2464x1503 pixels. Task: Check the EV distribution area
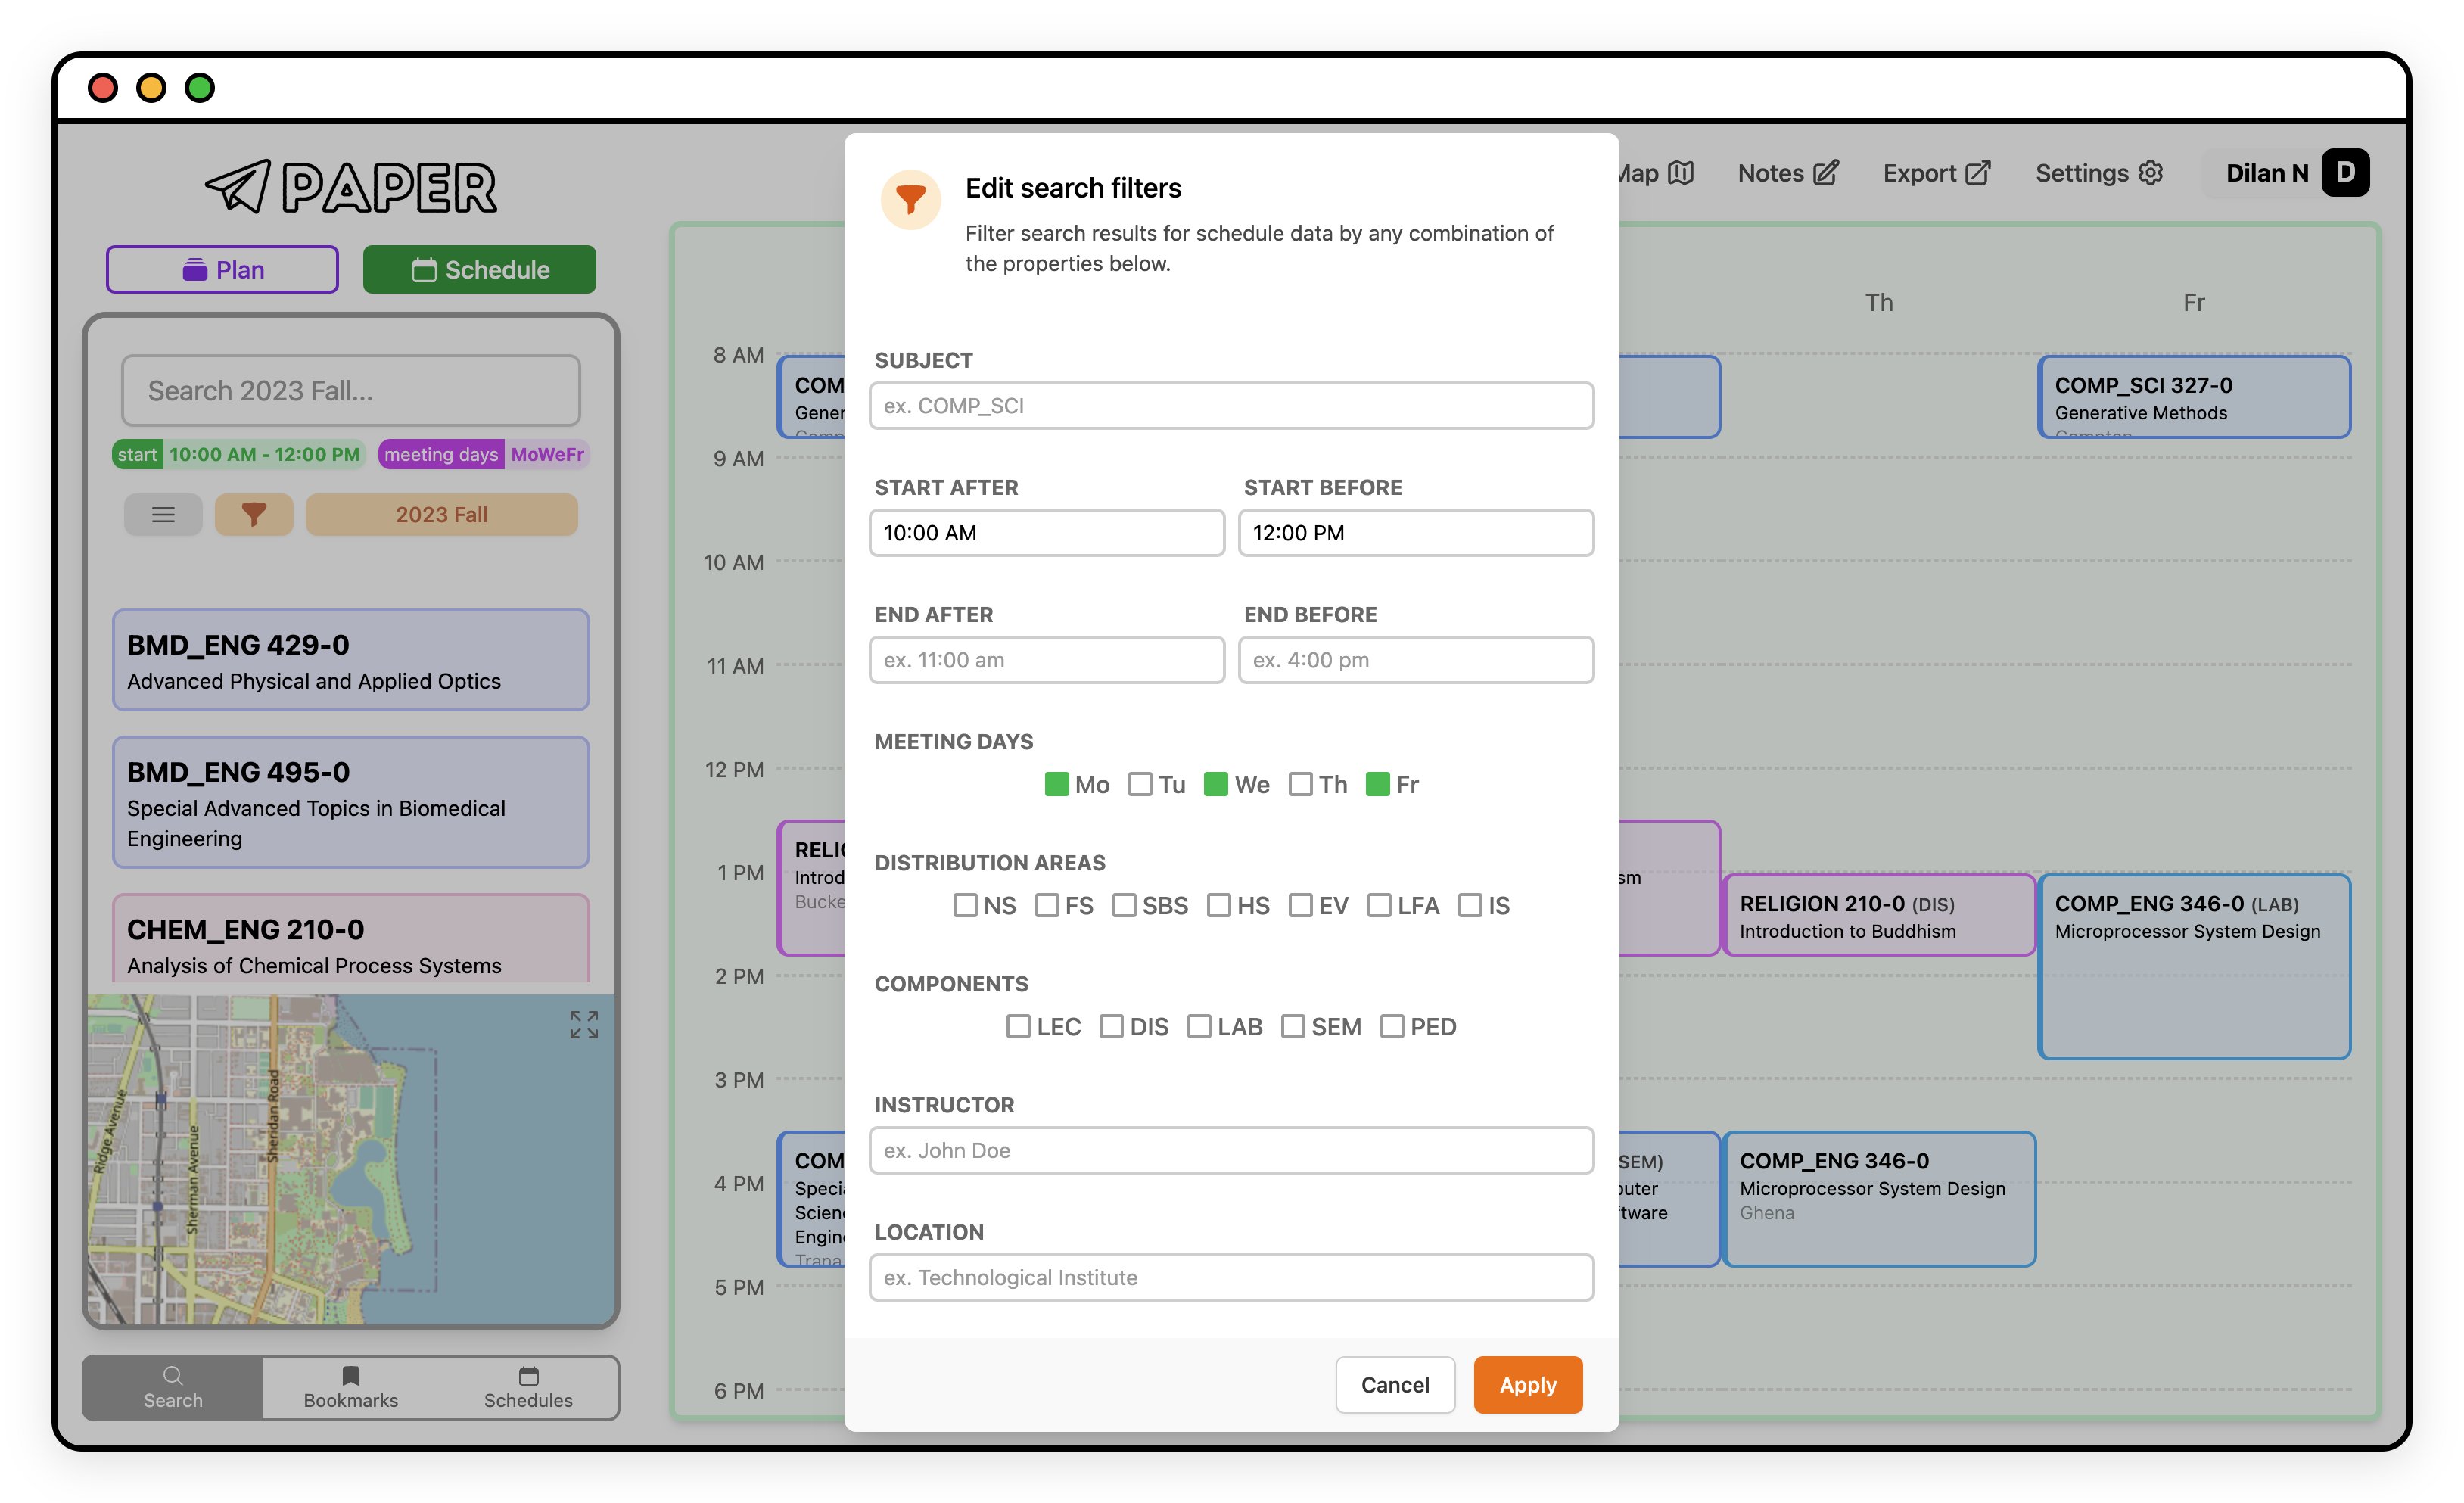pyautogui.click(x=1300, y=905)
